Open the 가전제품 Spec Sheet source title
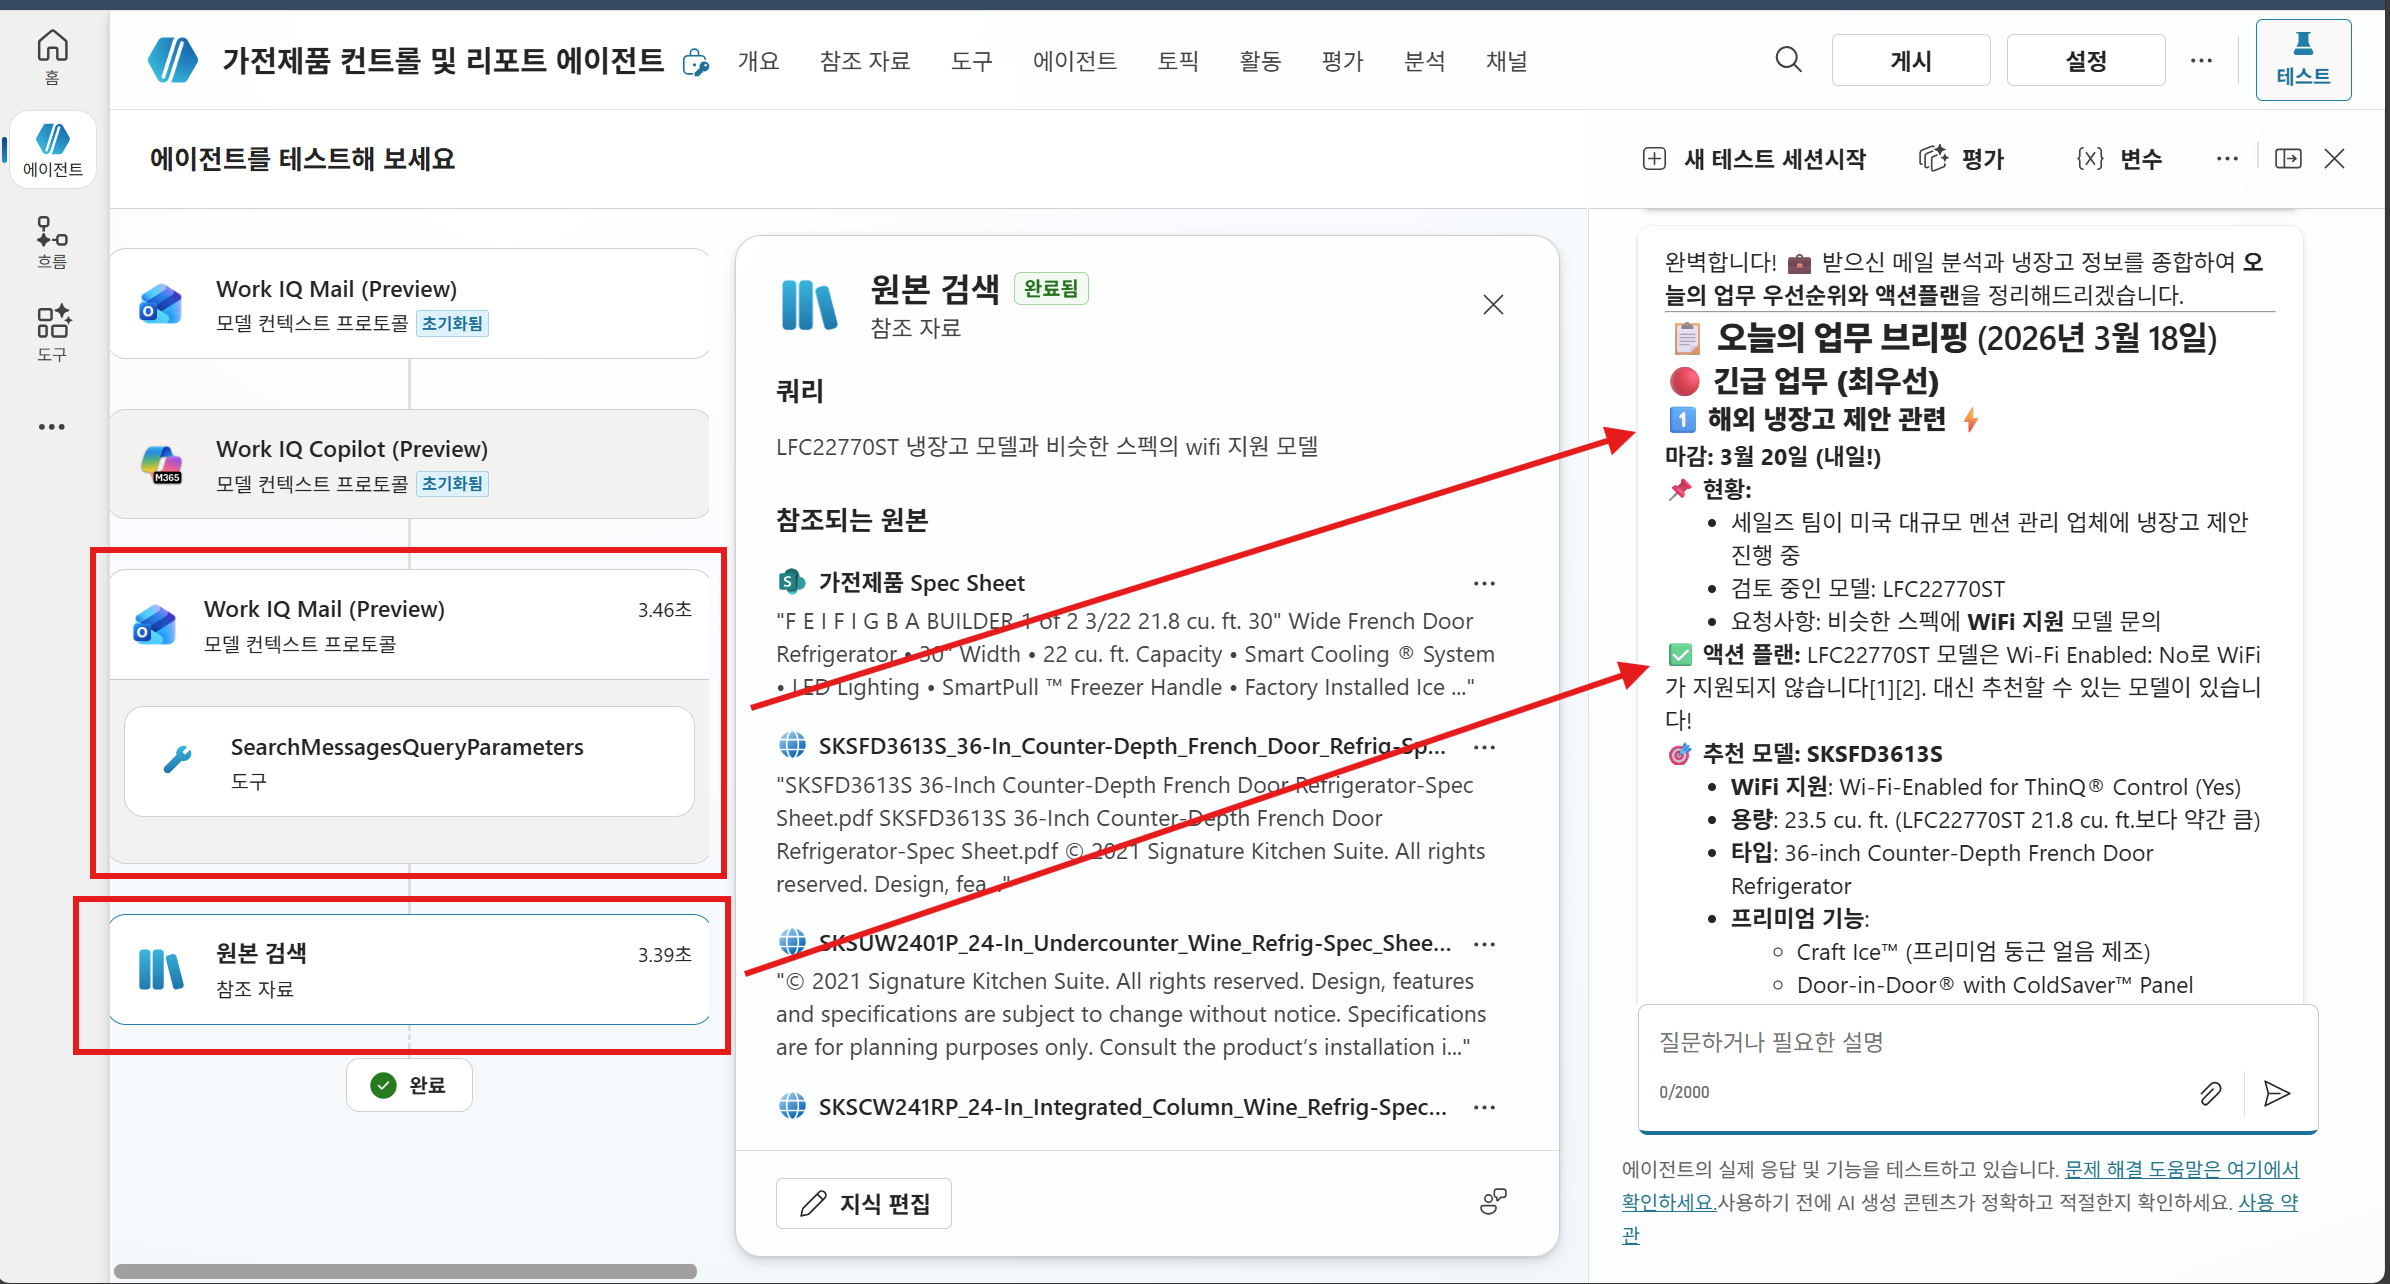 [921, 583]
